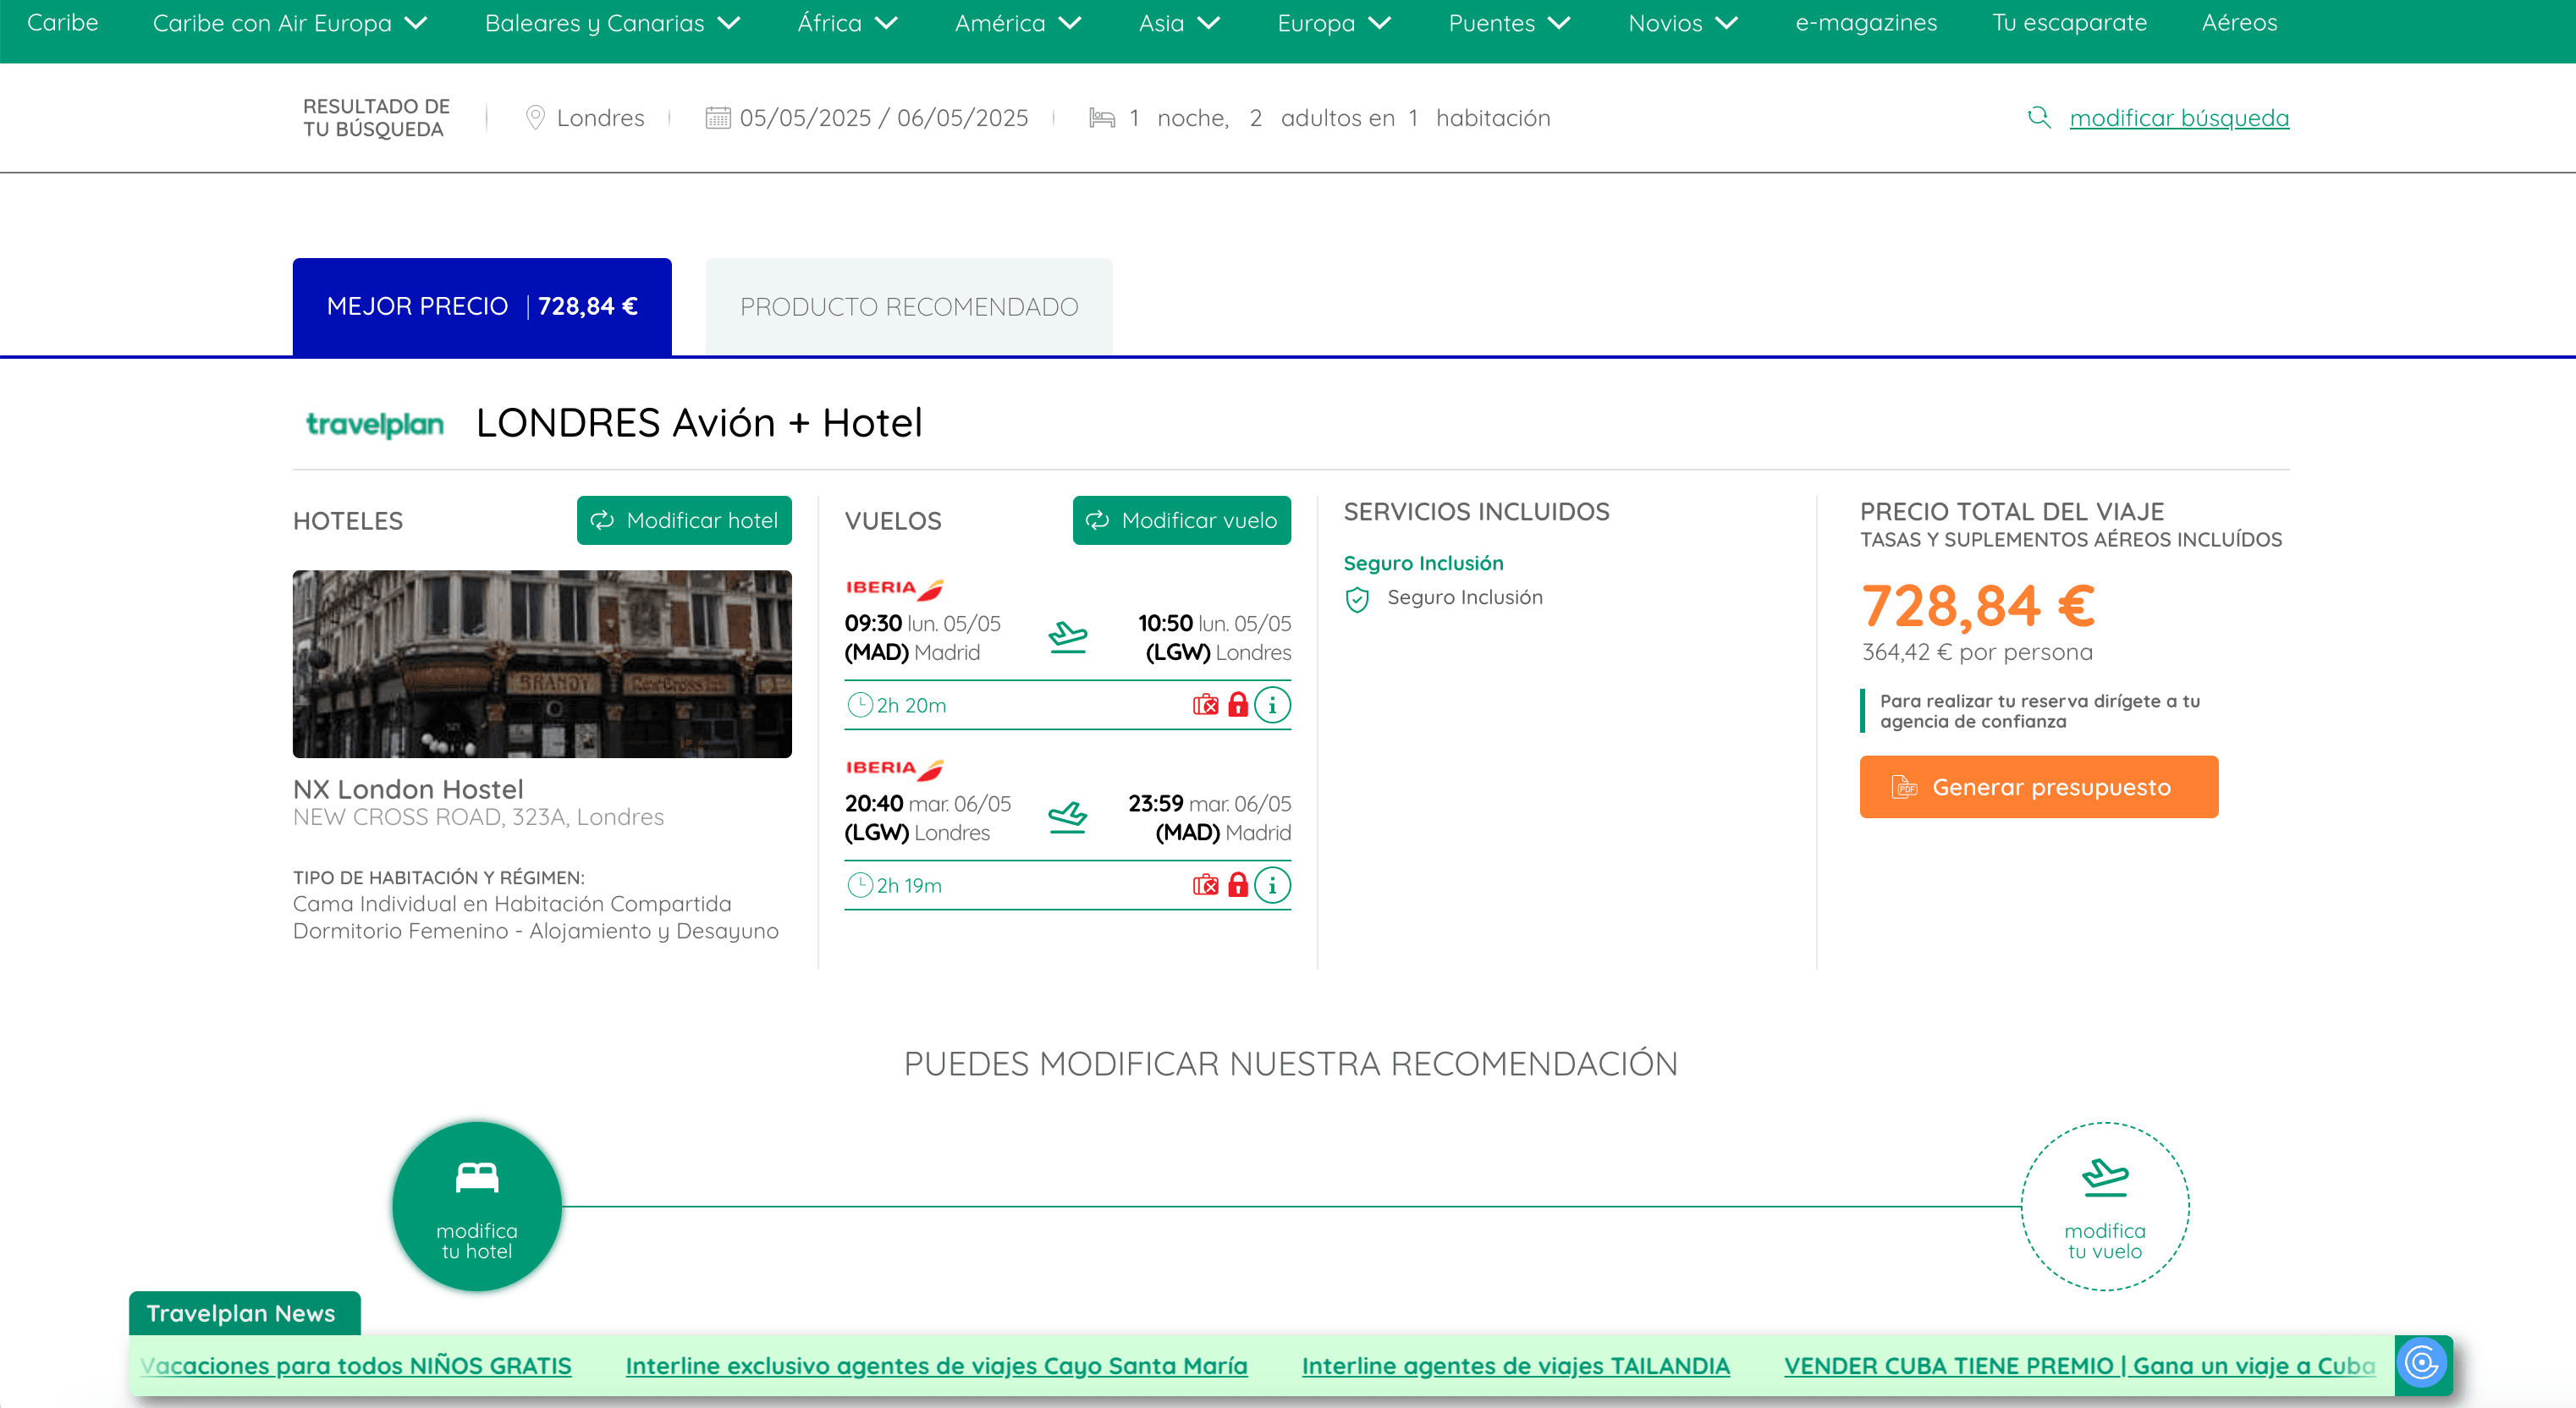Switch to the PRODUCTO RECOMENDADO tab
This screenshot has height=1408, width=2576.
908,306
